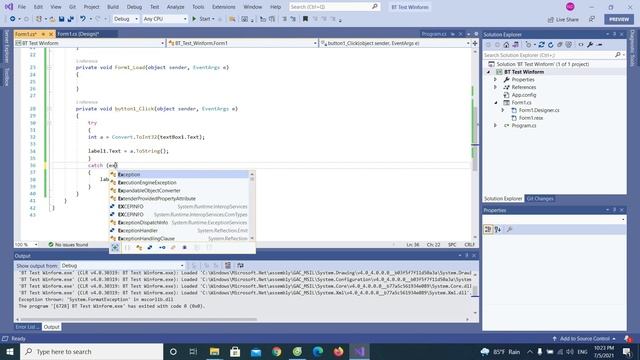Viewport: 640px width, 360px height.
Task: Switch views icon in Solution Explorer toolbar
Action: (x=516, y=45)
